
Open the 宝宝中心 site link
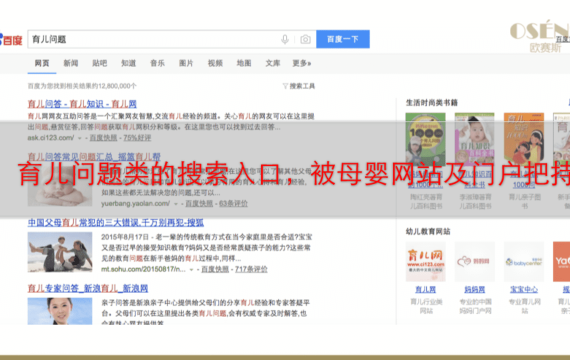pyautogui.click(x=524, y=290)
